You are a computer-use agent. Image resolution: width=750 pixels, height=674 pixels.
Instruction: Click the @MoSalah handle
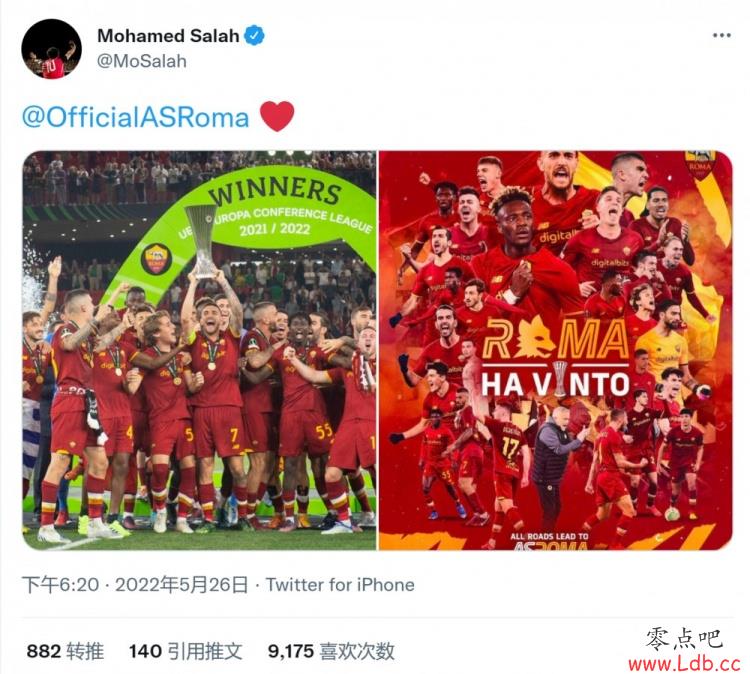point(142,61)
